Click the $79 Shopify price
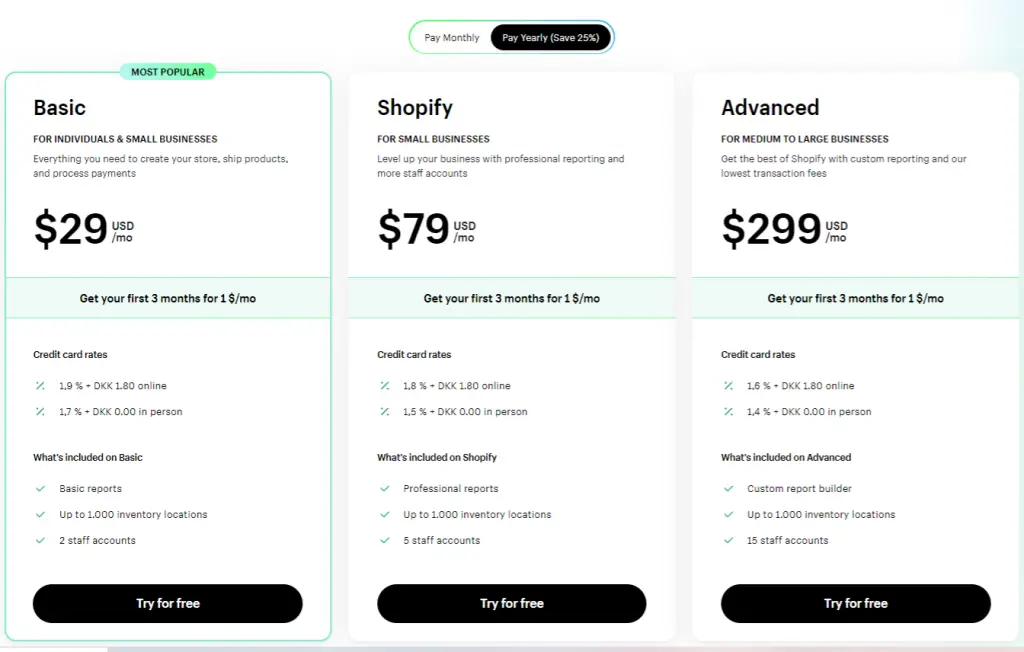1024x652 pixels. (414, 228)
